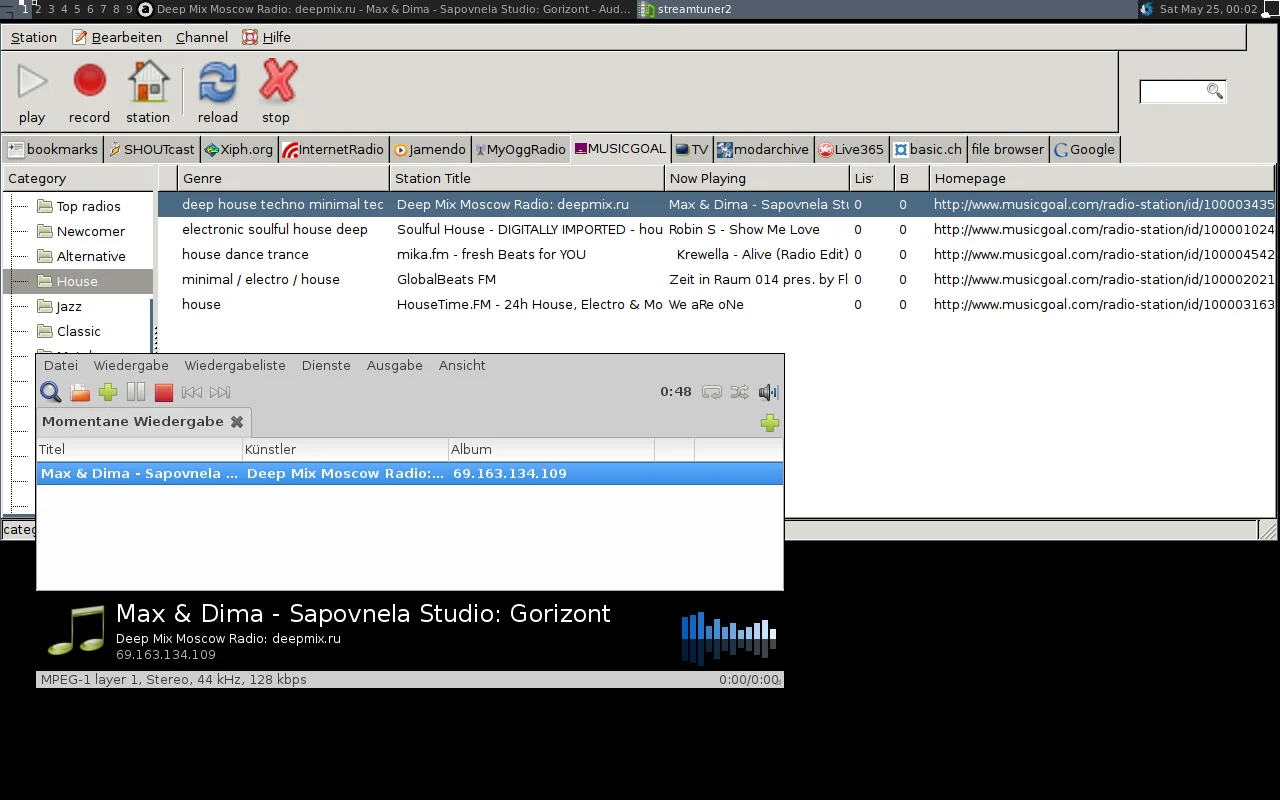Sort by the Now Playing column header

click(x=757, y=178)
